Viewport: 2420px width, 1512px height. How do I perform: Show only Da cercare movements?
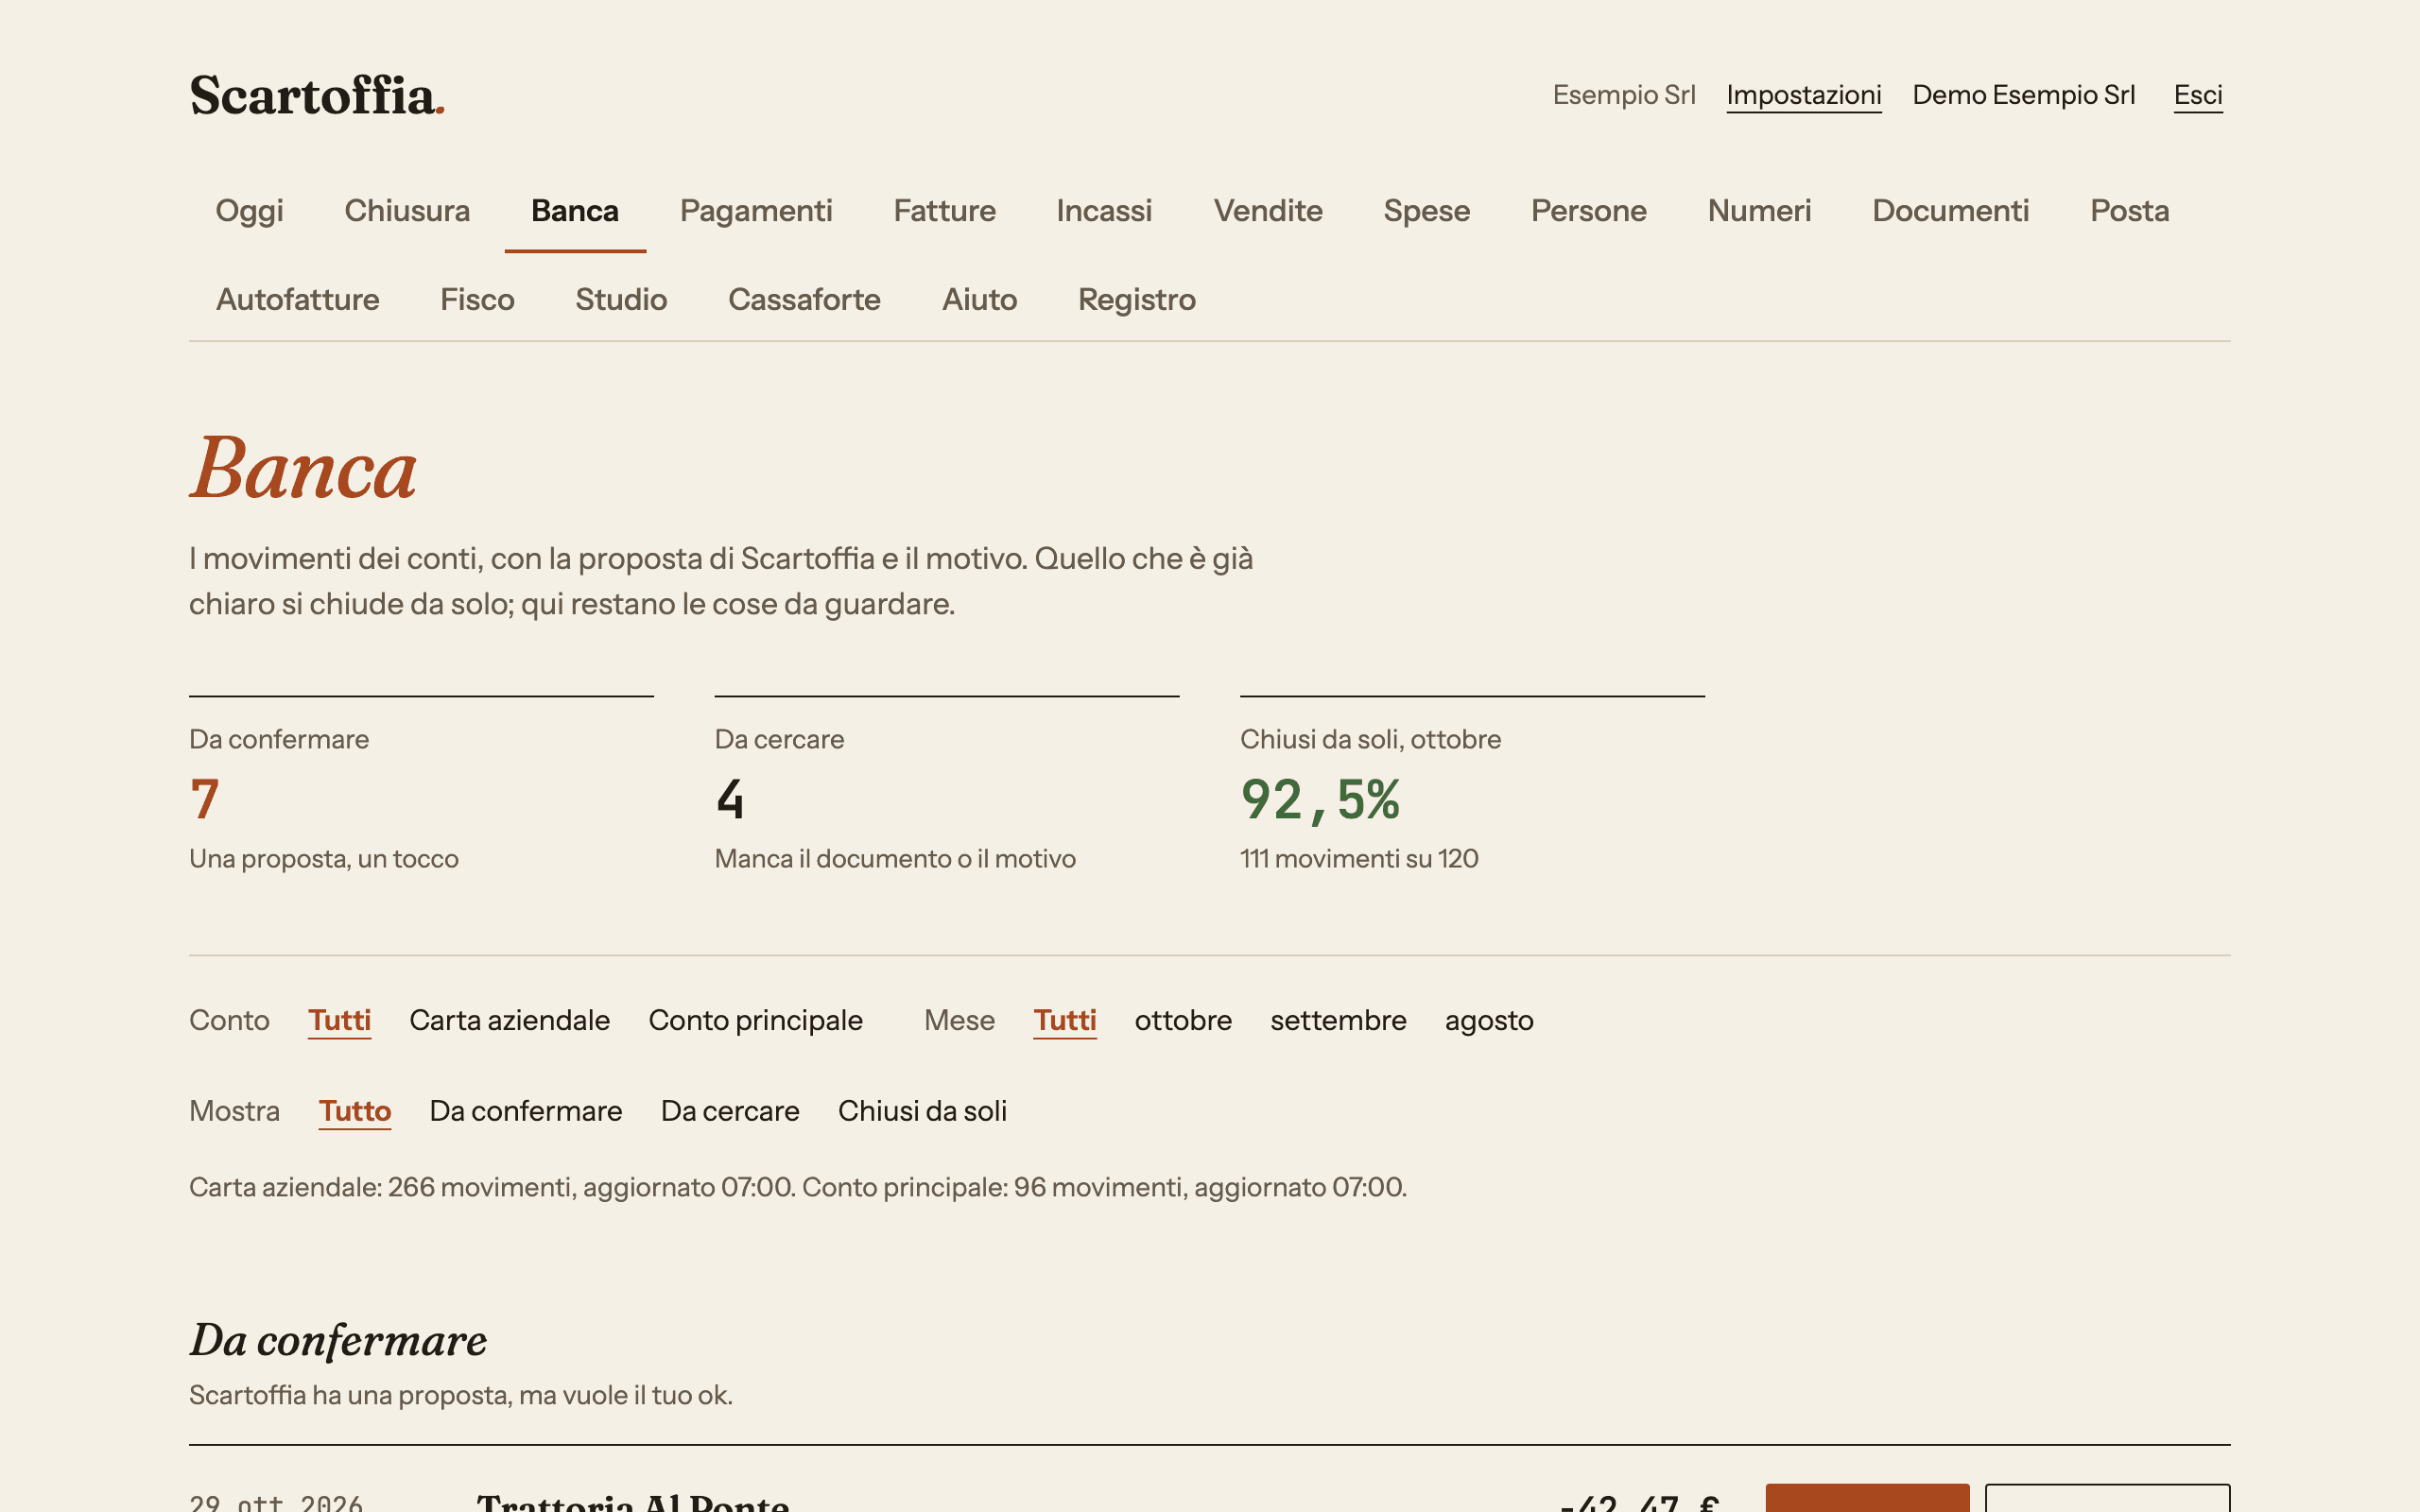pyautogui.click(x=730, y=1111)
